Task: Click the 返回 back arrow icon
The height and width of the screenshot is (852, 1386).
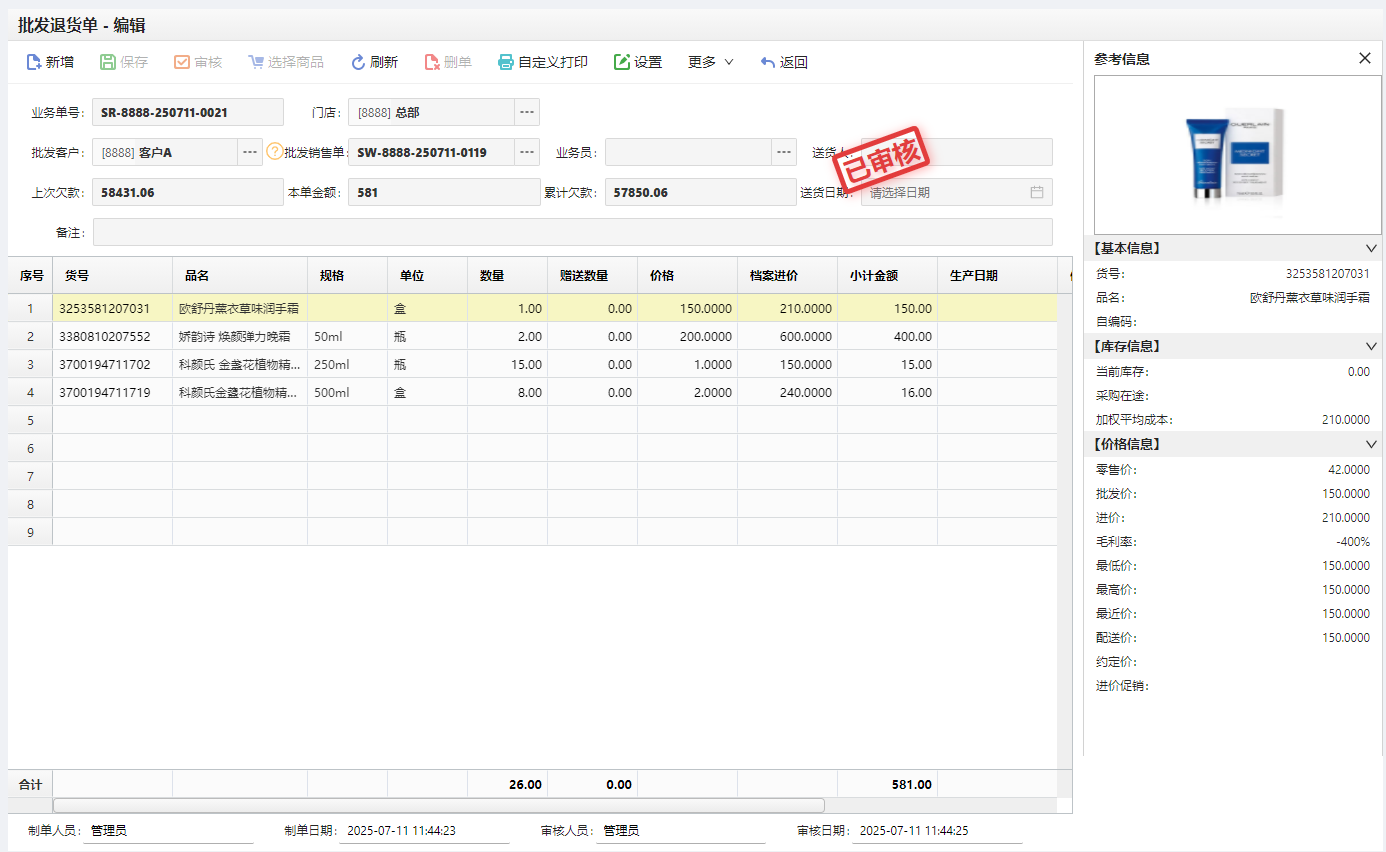Action: point(768,62)
